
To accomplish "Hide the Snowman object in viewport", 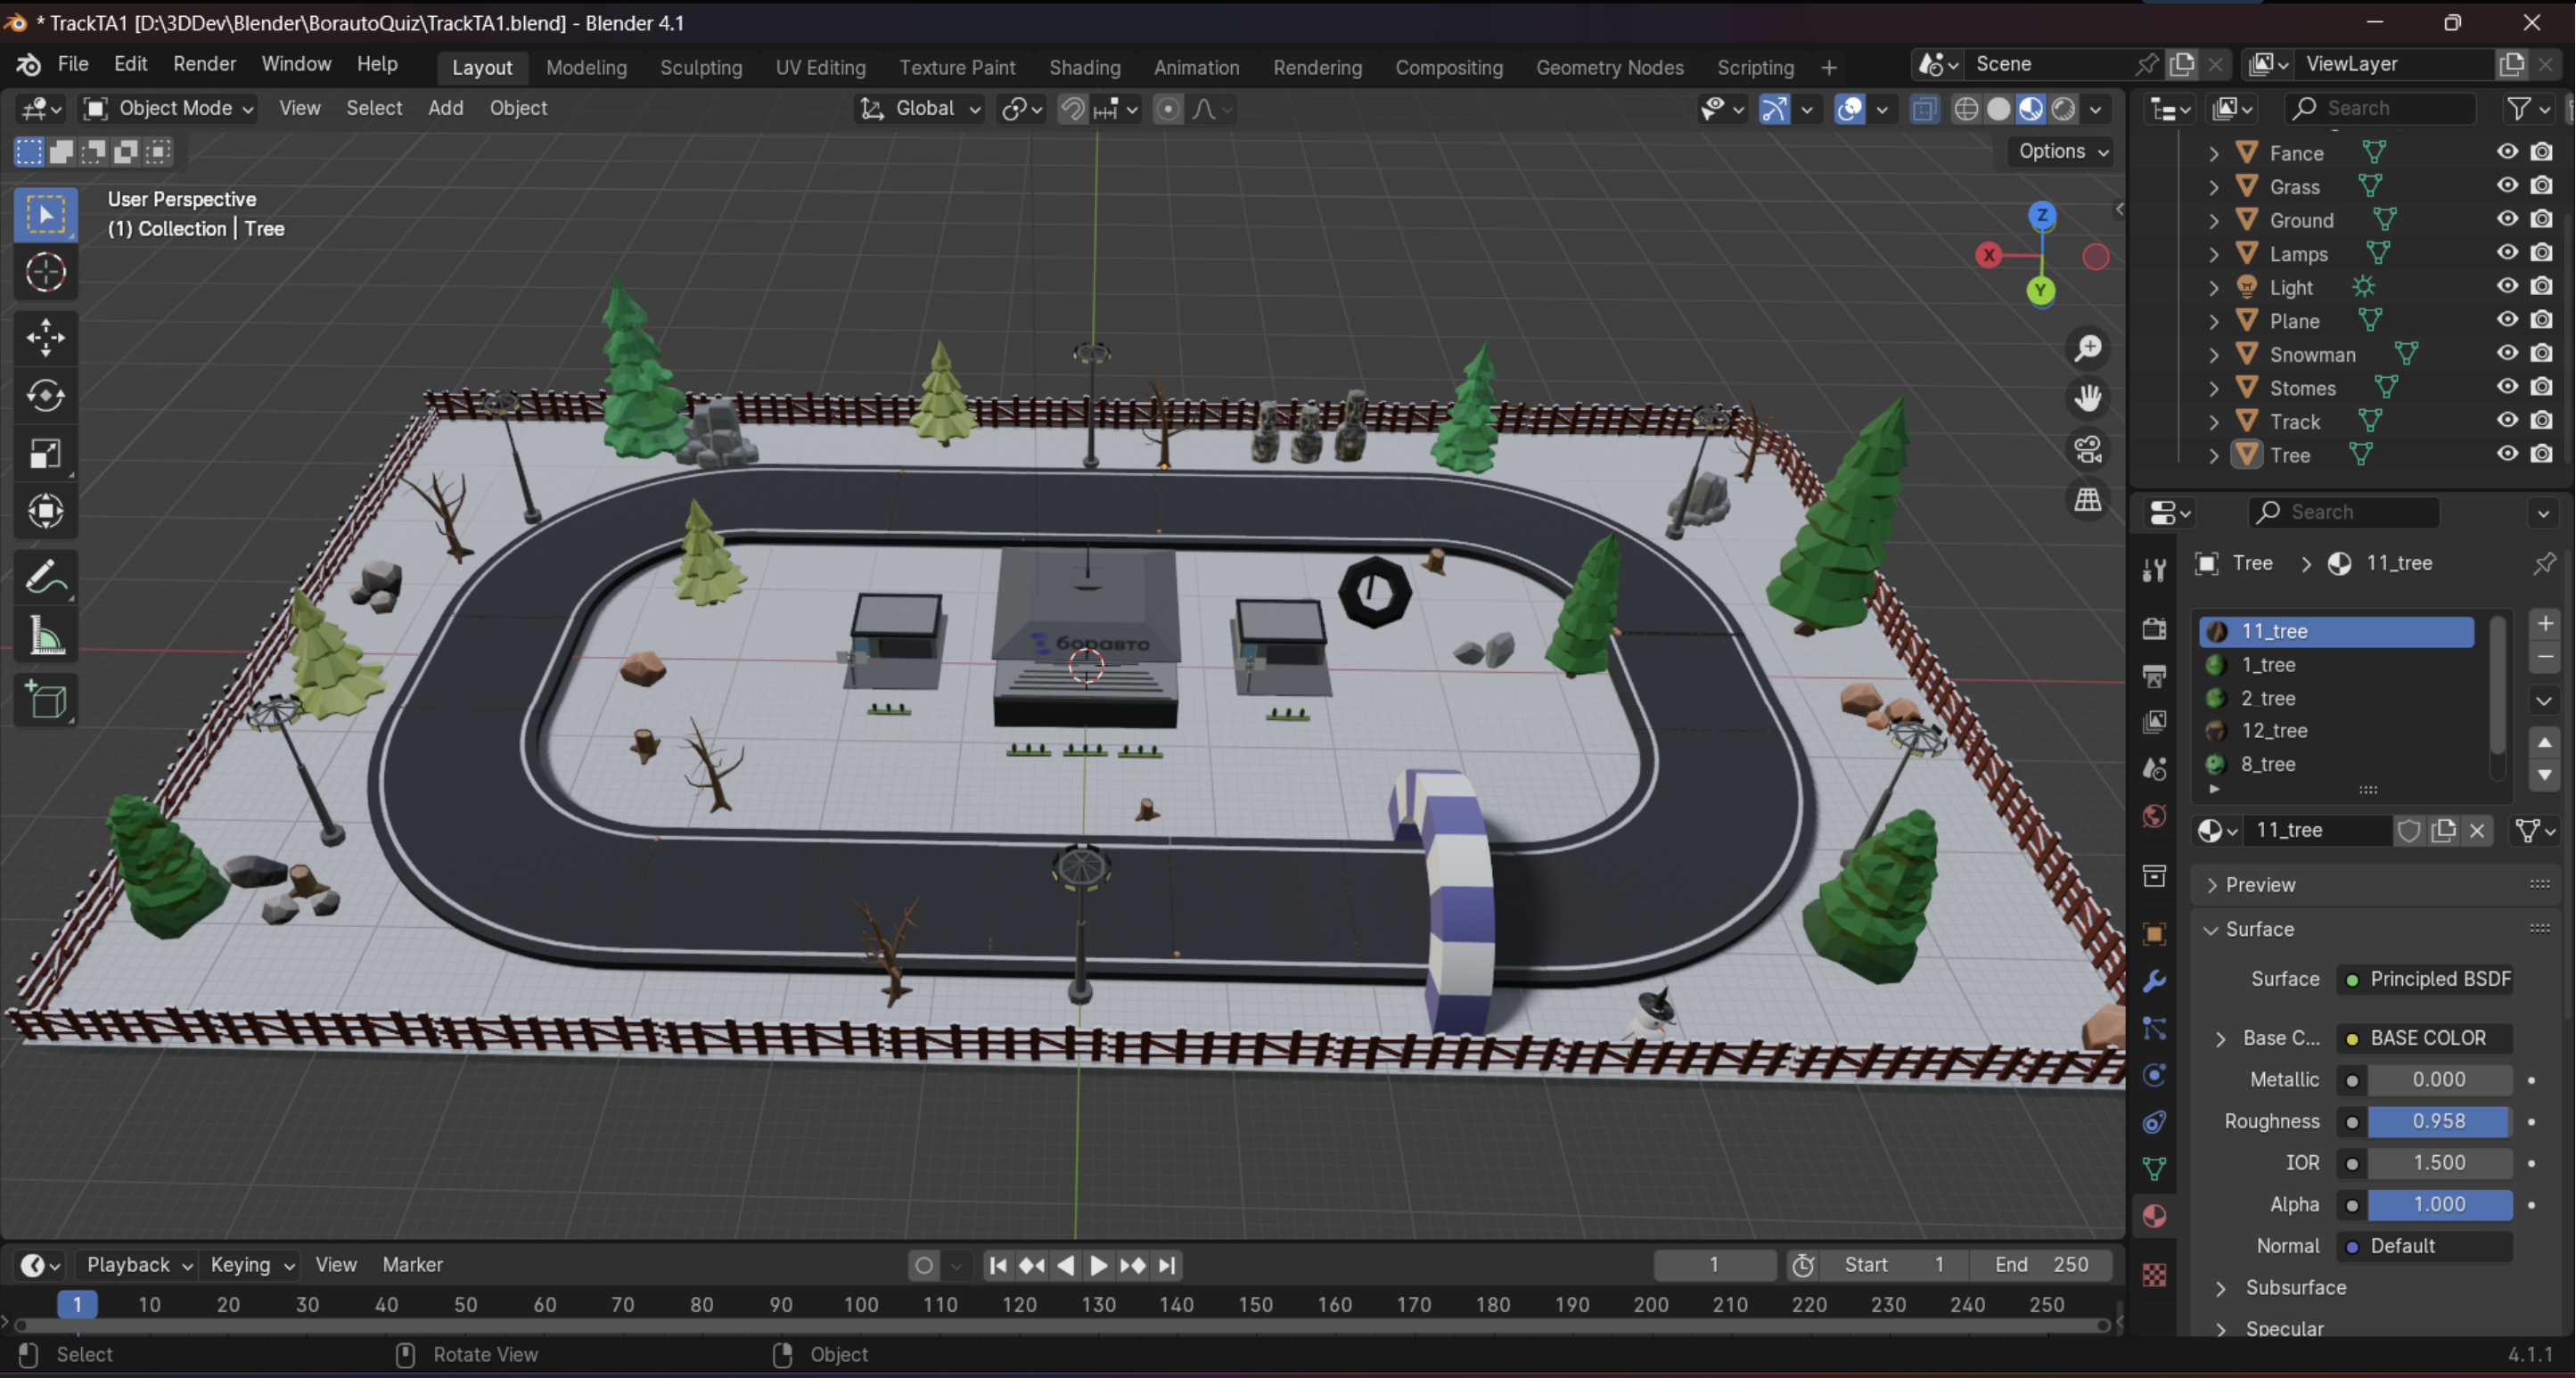I will tap(2506, 354).
